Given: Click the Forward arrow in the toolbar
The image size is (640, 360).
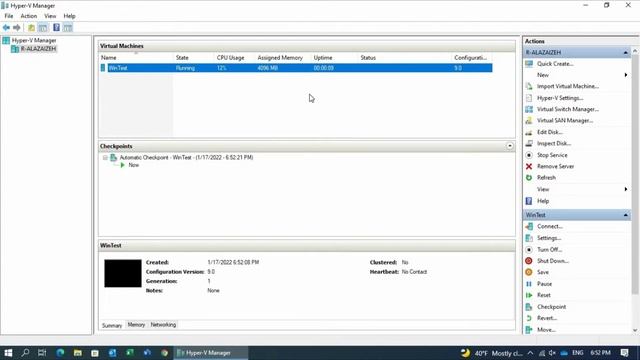Looking at the screenshot, I should 17,28.
